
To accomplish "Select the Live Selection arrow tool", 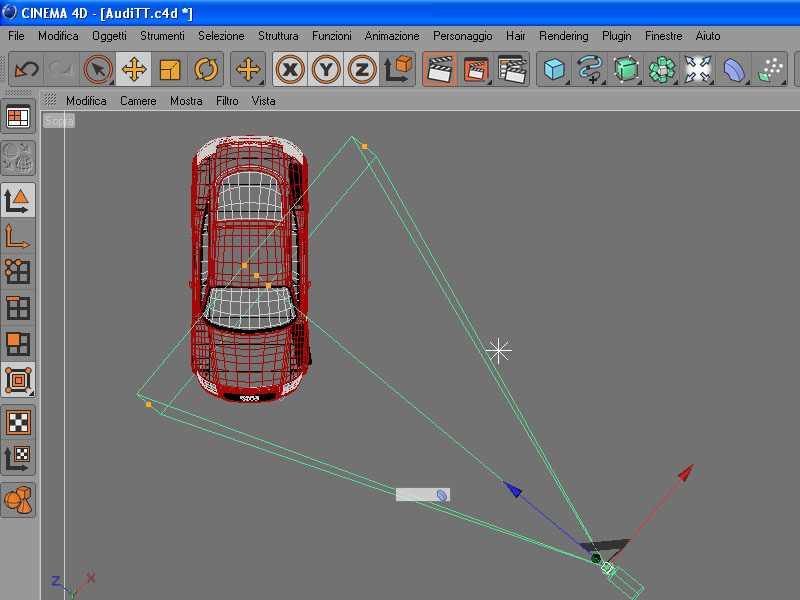I will tap(97, 69).
